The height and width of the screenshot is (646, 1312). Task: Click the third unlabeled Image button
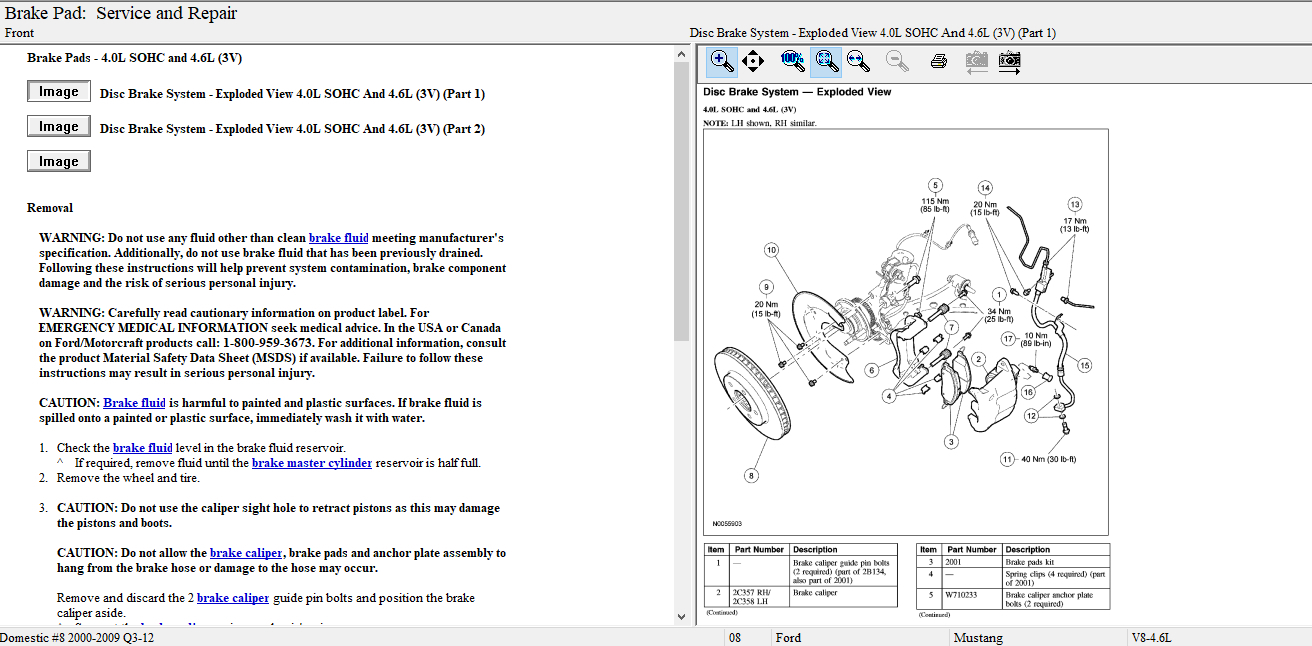click(58, 161)
